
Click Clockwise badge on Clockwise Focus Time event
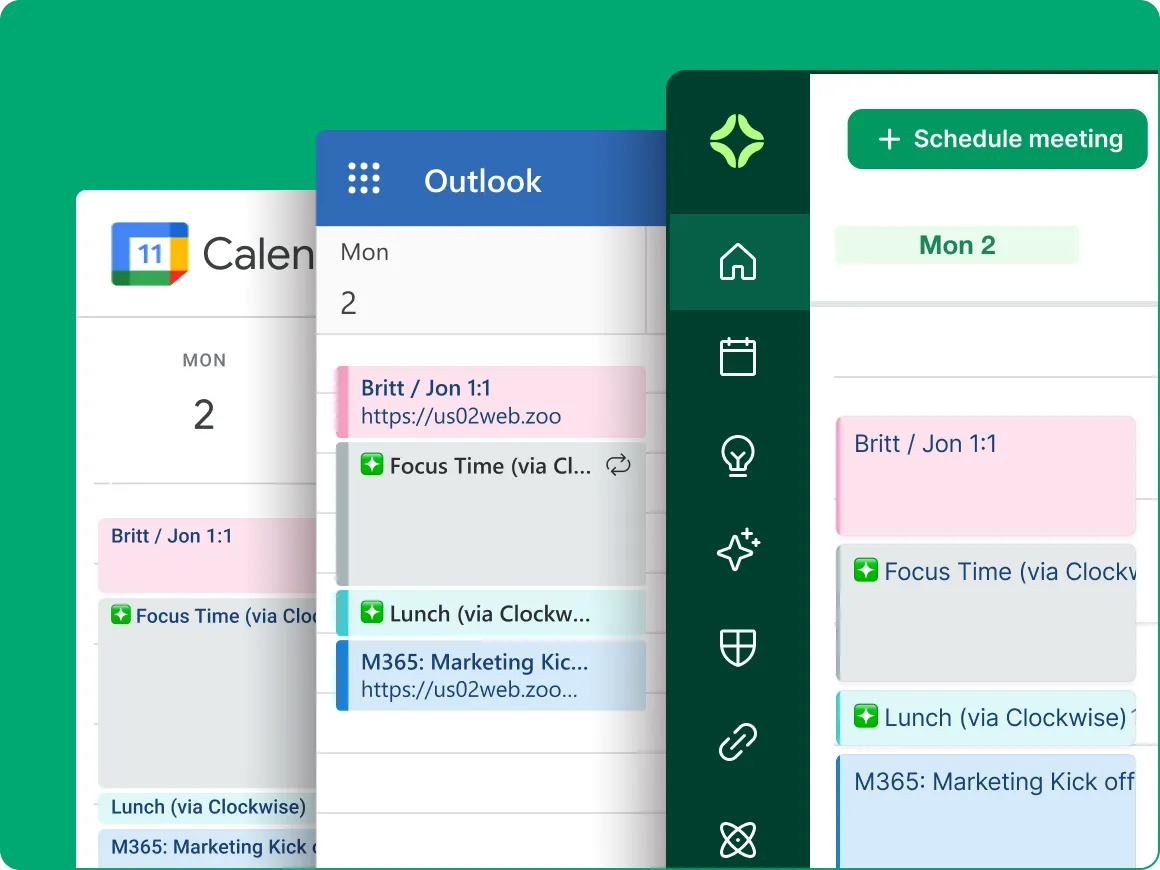(x=866, y=570)
